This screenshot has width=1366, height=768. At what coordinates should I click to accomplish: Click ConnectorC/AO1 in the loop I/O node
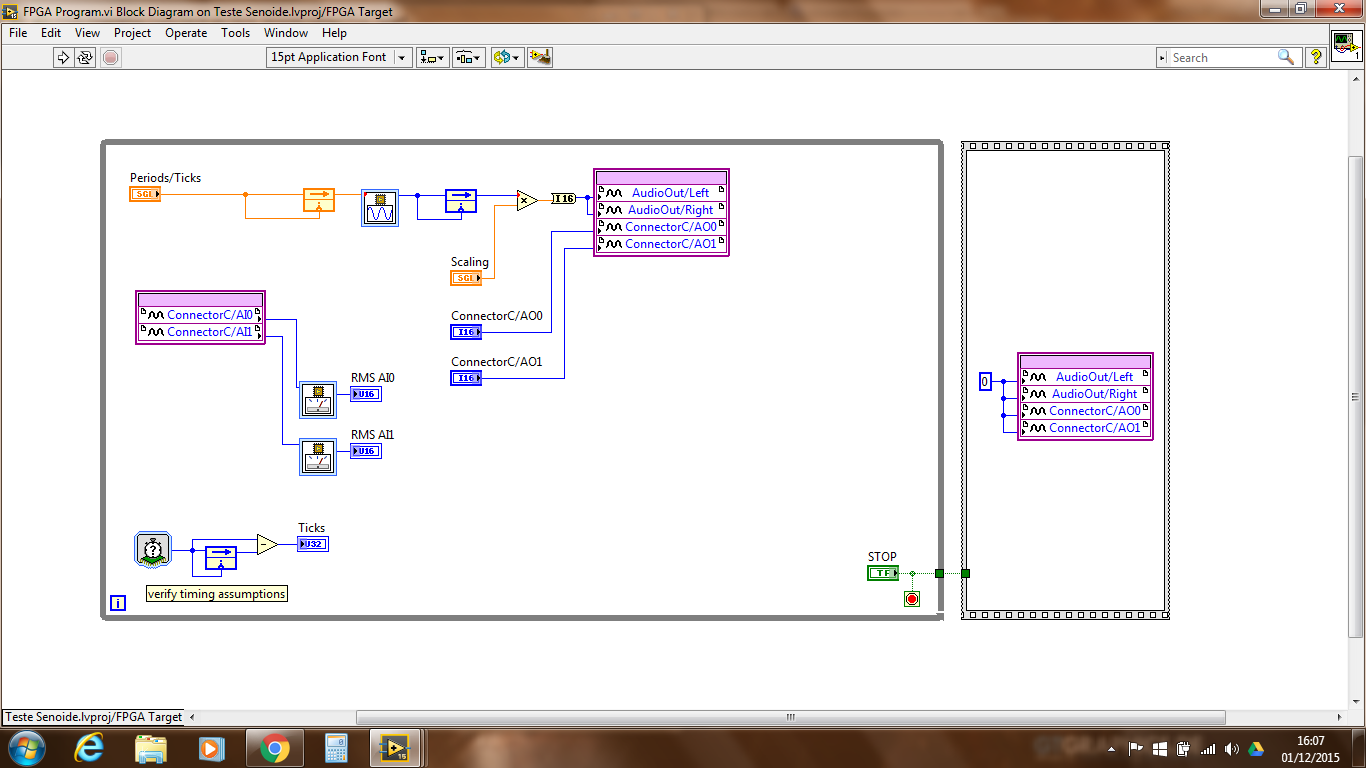661,243
